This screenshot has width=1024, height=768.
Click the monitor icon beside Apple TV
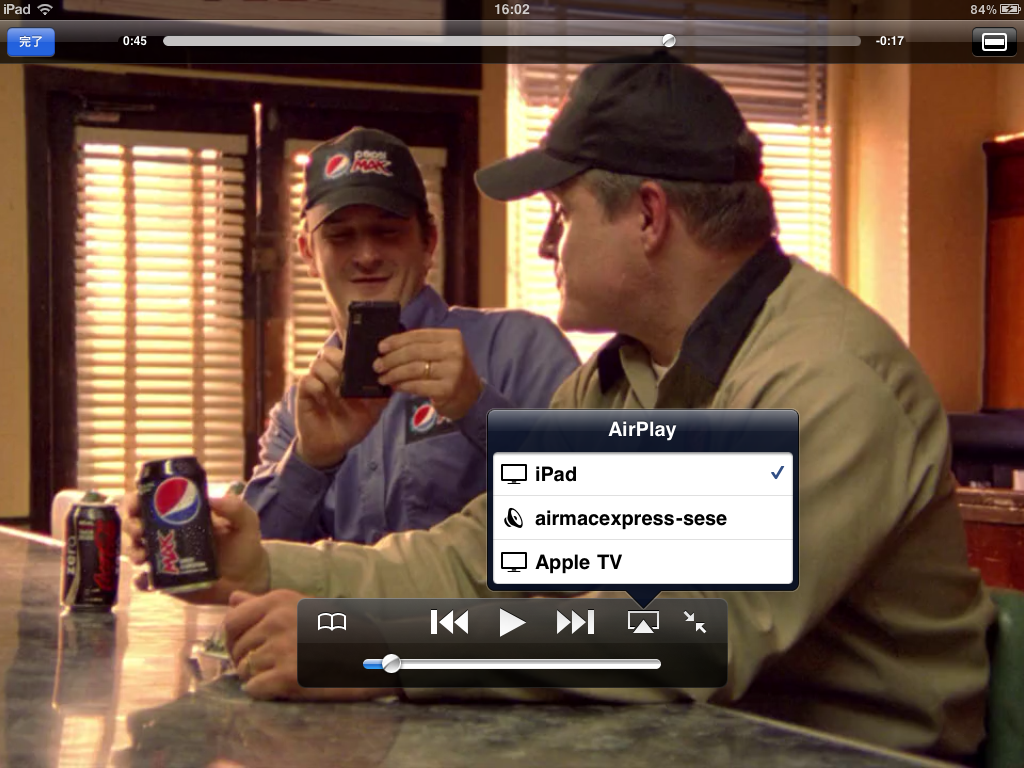click(x=514, y=562)
